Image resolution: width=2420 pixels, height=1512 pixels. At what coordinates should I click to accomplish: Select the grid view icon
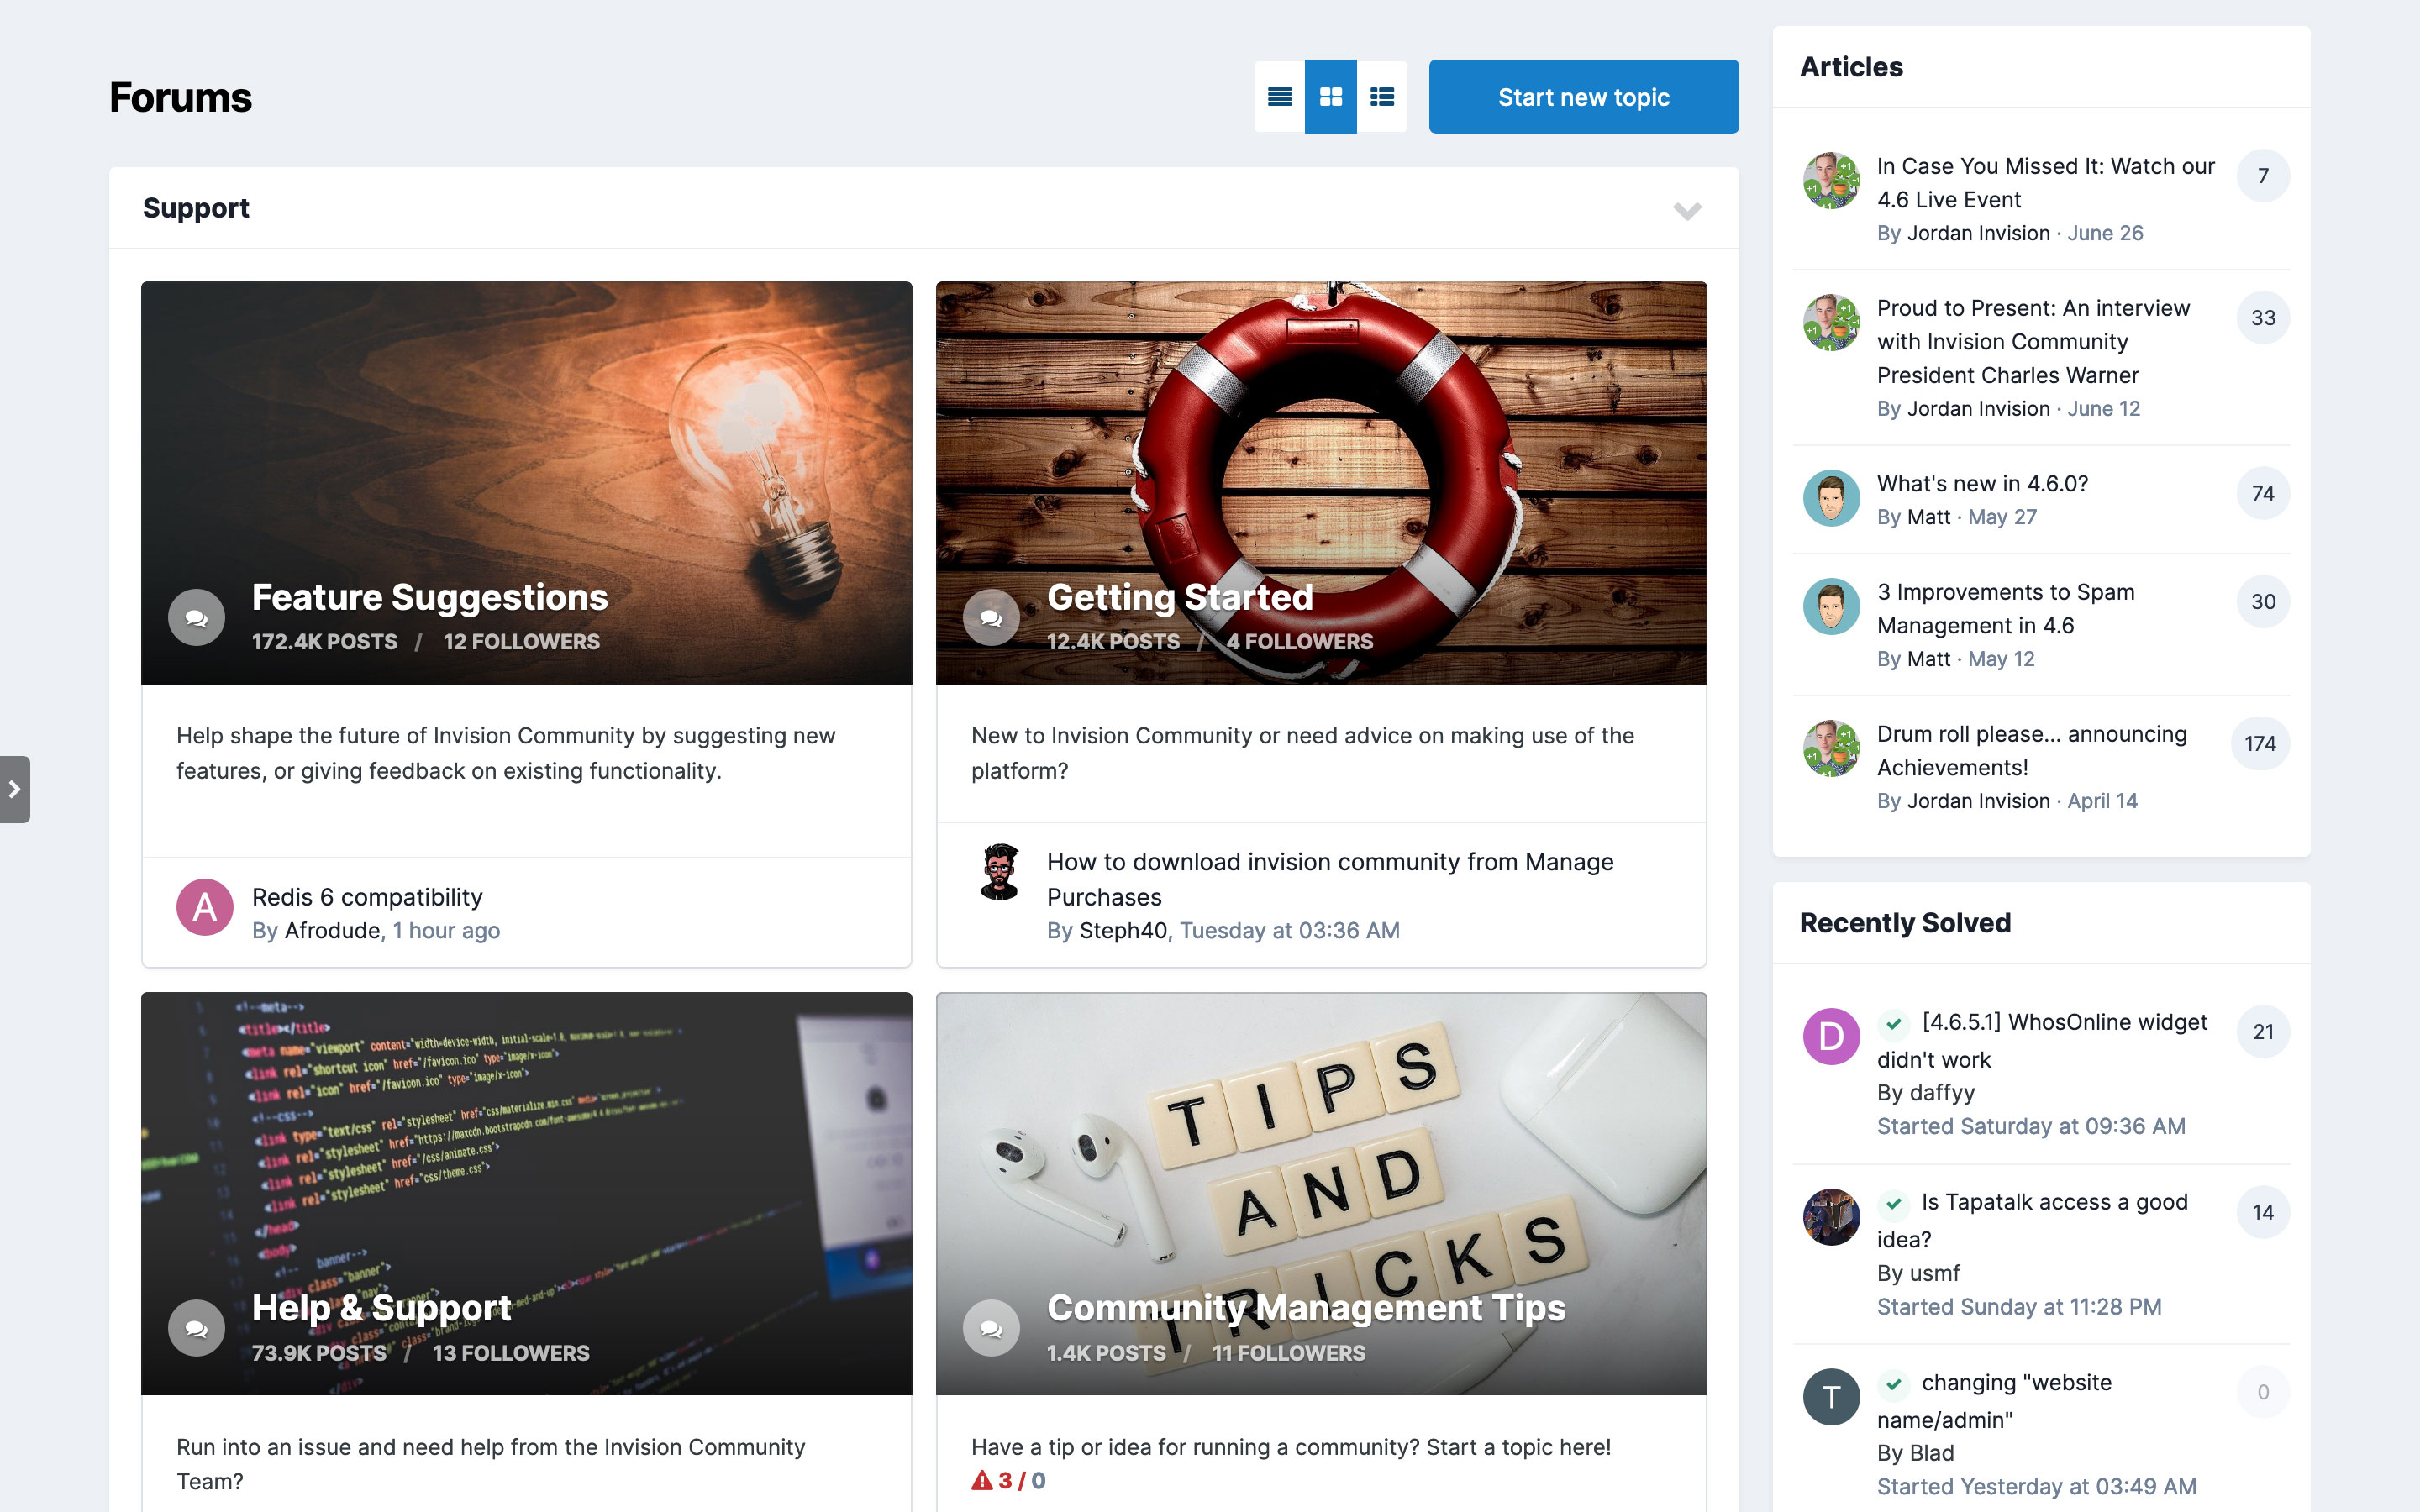pos(1330,97)
